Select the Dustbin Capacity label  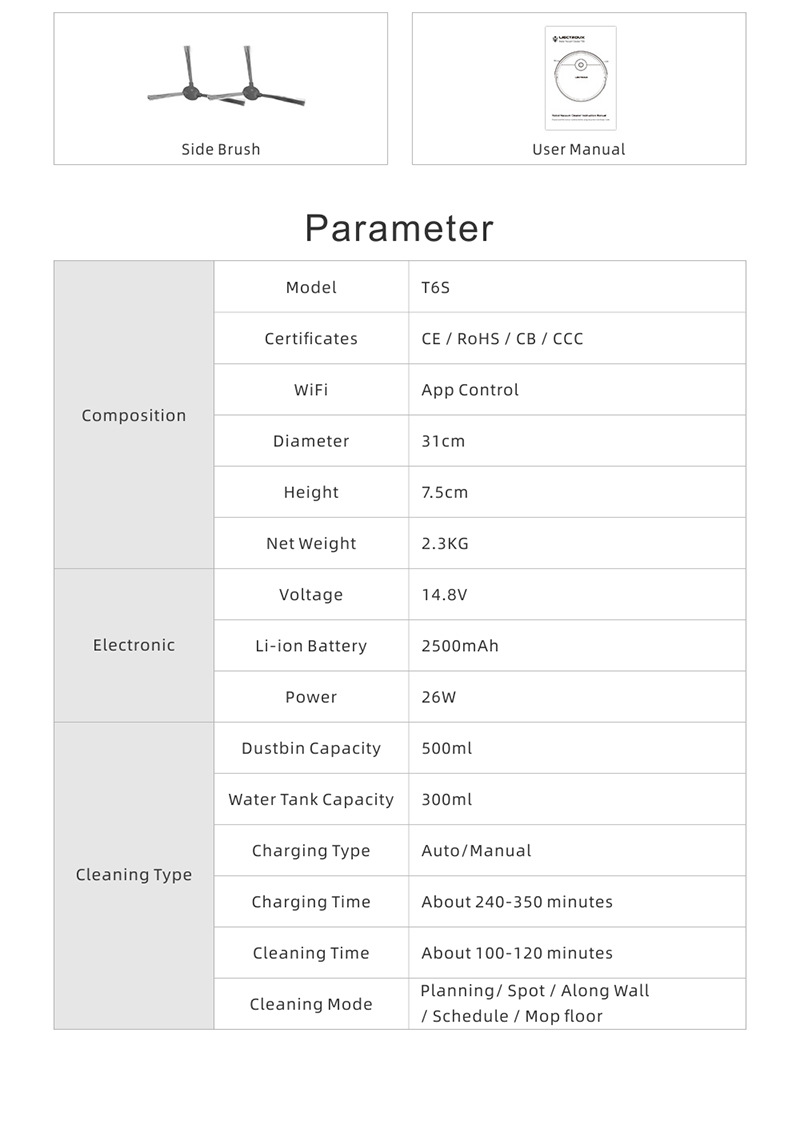click(x=311, y=748)
